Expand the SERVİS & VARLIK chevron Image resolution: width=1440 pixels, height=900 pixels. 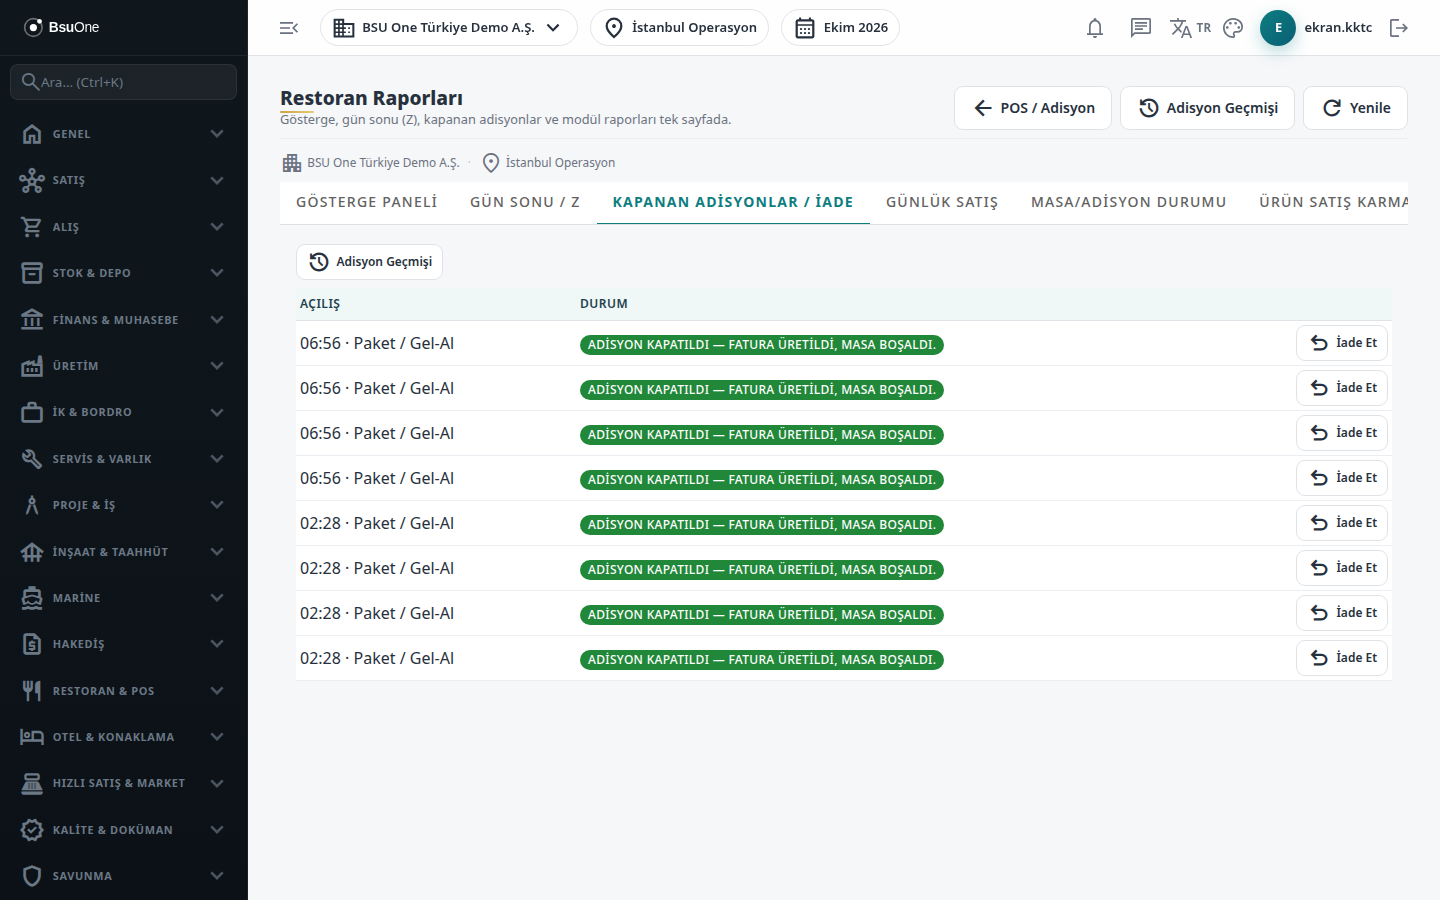217,459
